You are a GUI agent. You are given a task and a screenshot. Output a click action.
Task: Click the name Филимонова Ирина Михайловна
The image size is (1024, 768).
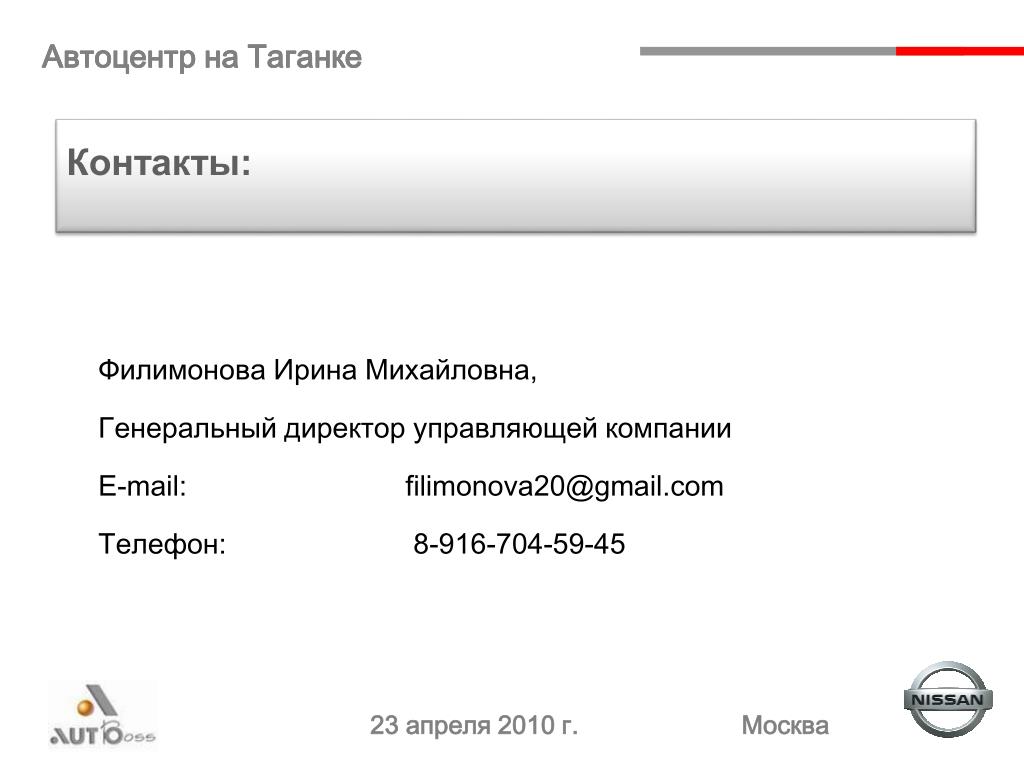pyautogui.click(x=315, y=370)
